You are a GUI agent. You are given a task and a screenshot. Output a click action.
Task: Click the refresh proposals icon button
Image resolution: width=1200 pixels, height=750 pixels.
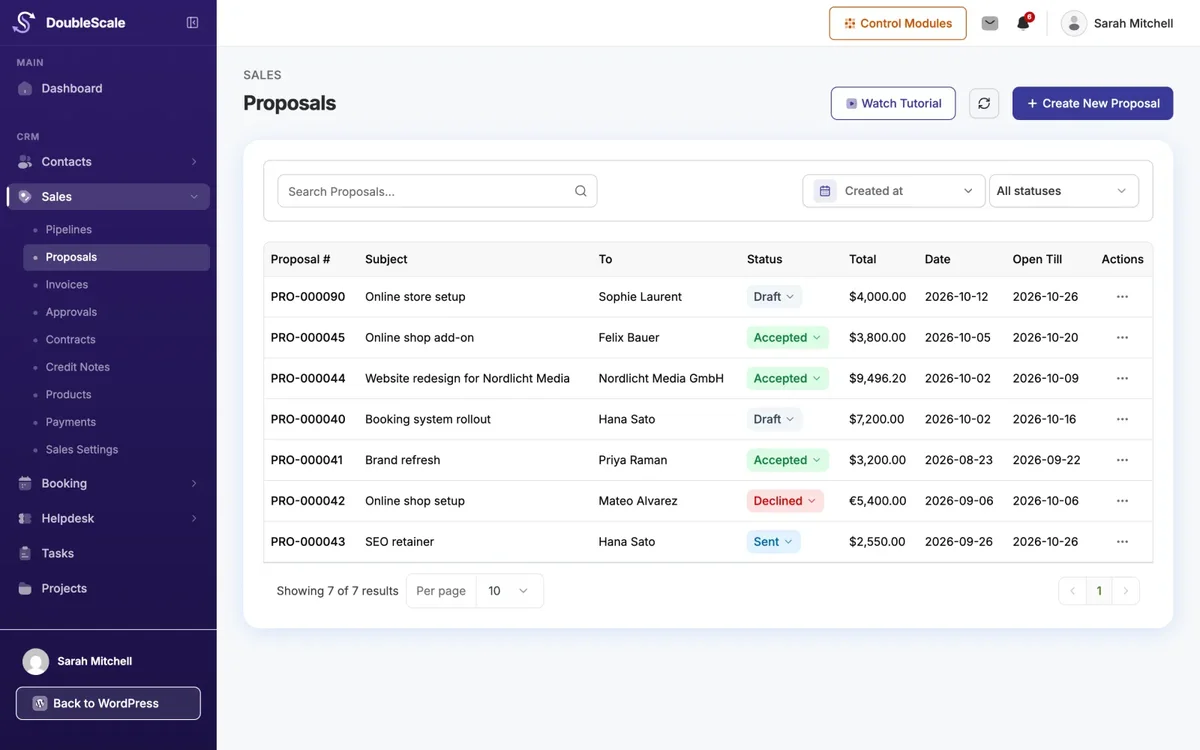coord(984,103)
